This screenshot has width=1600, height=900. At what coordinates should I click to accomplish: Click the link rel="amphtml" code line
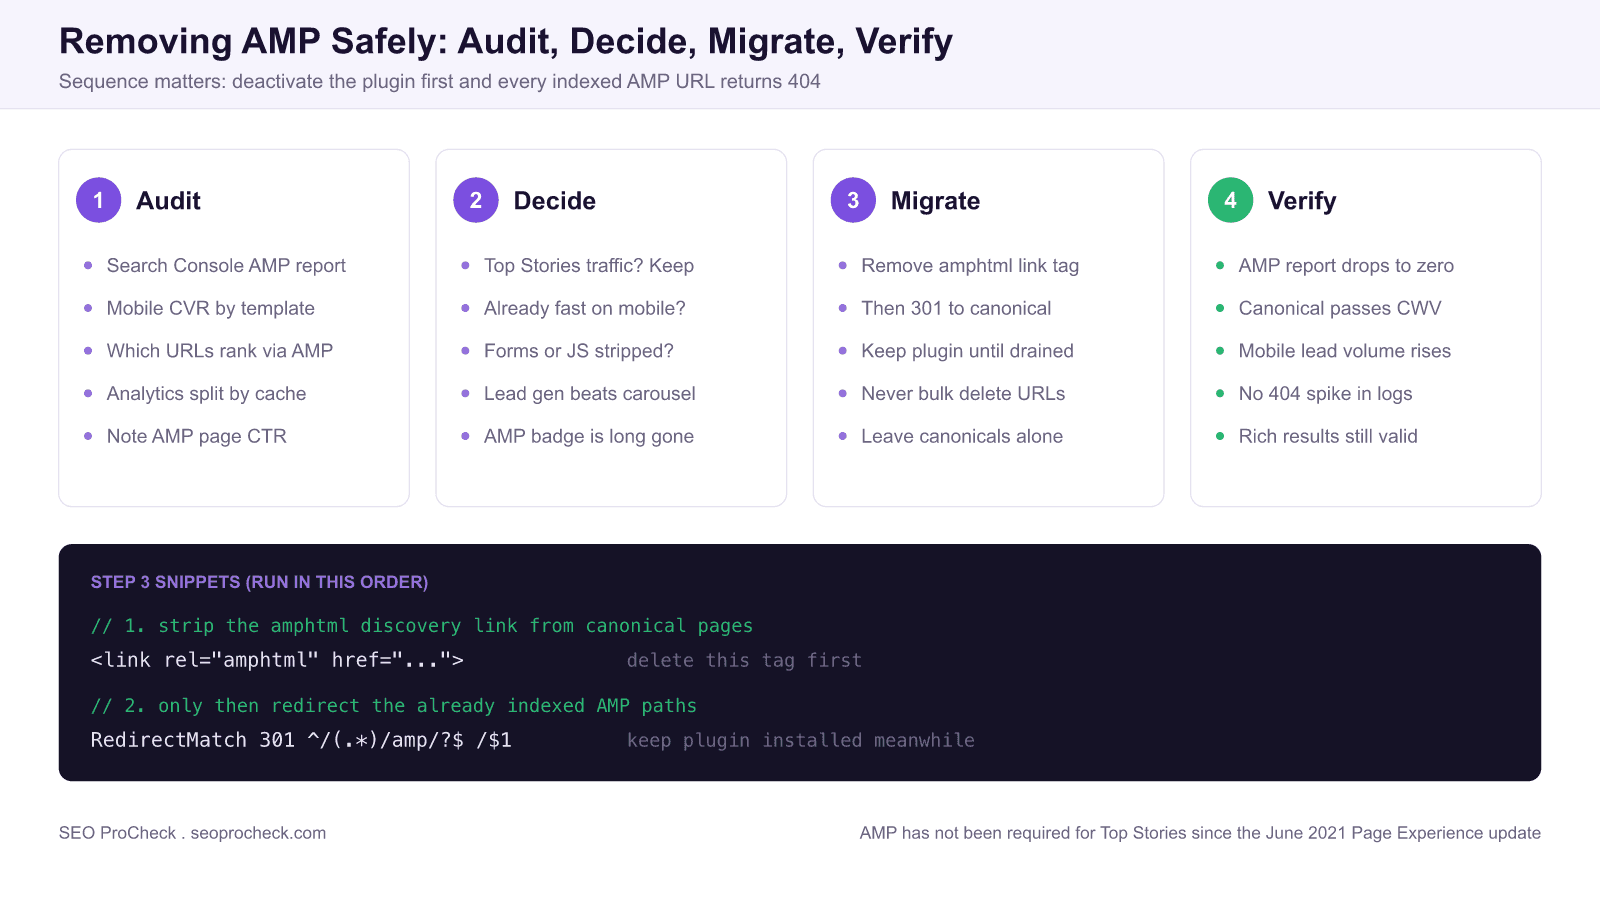277,660
